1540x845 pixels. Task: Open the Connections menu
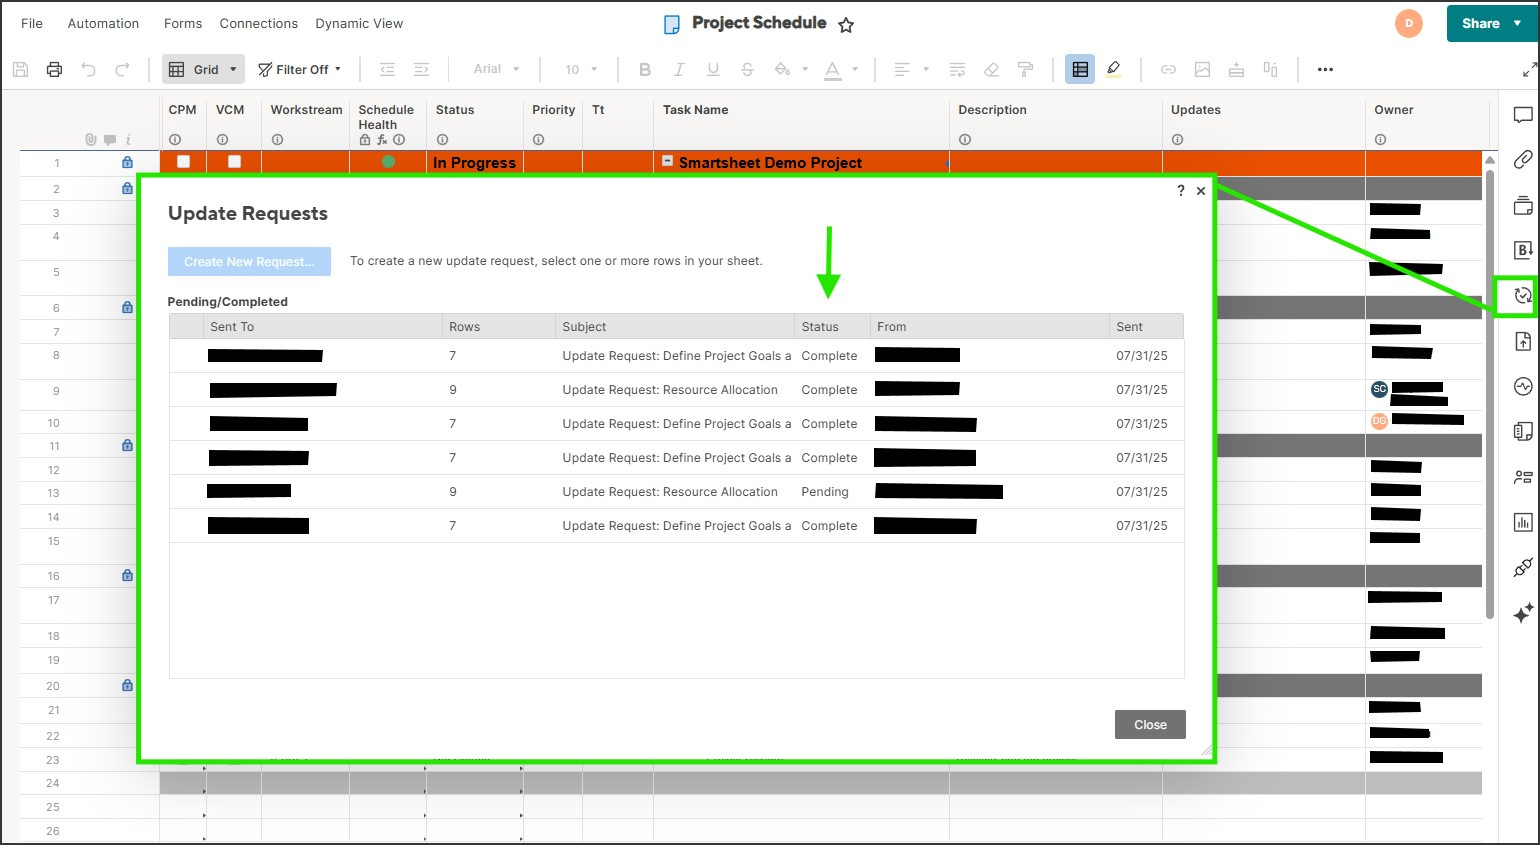coord(259,23)
